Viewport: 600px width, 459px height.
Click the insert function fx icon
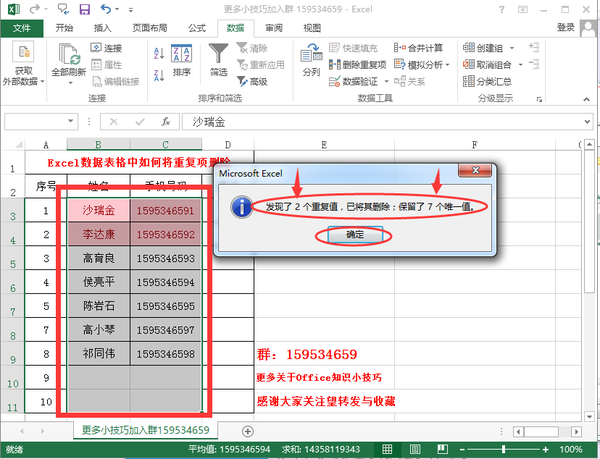click(166, 122)
